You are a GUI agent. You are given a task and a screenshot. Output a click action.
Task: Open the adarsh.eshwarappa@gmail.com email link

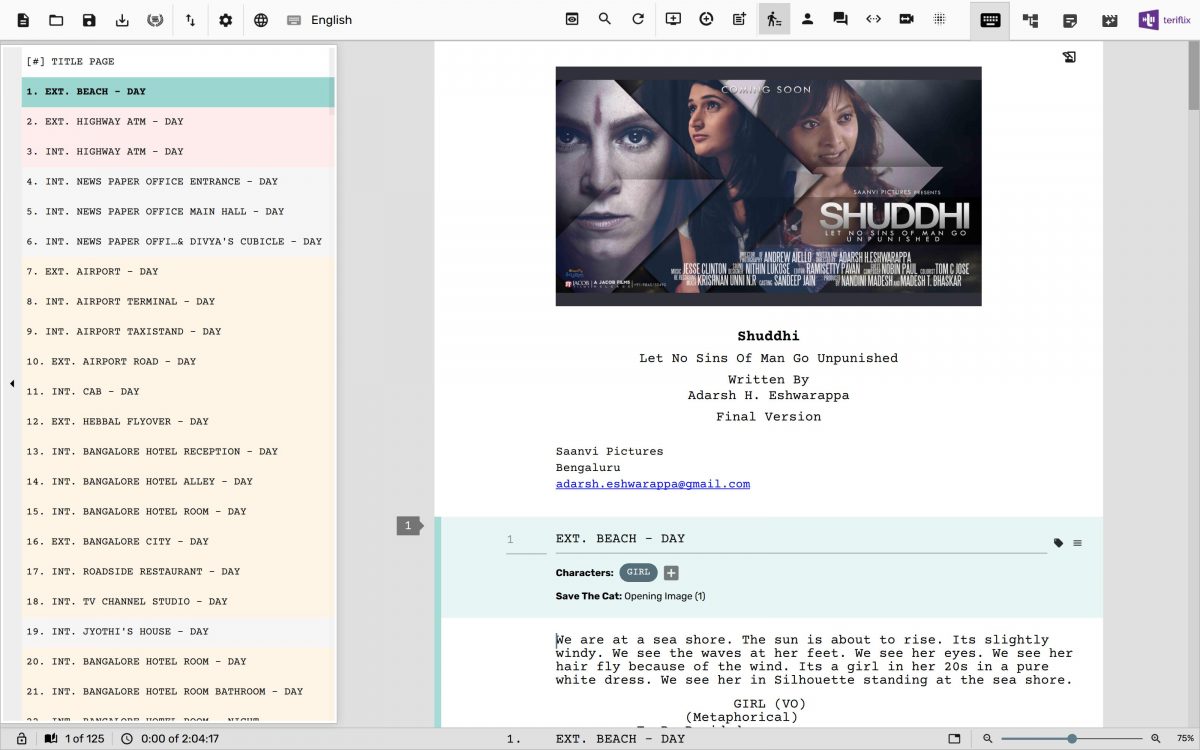(x=652, y=484)
